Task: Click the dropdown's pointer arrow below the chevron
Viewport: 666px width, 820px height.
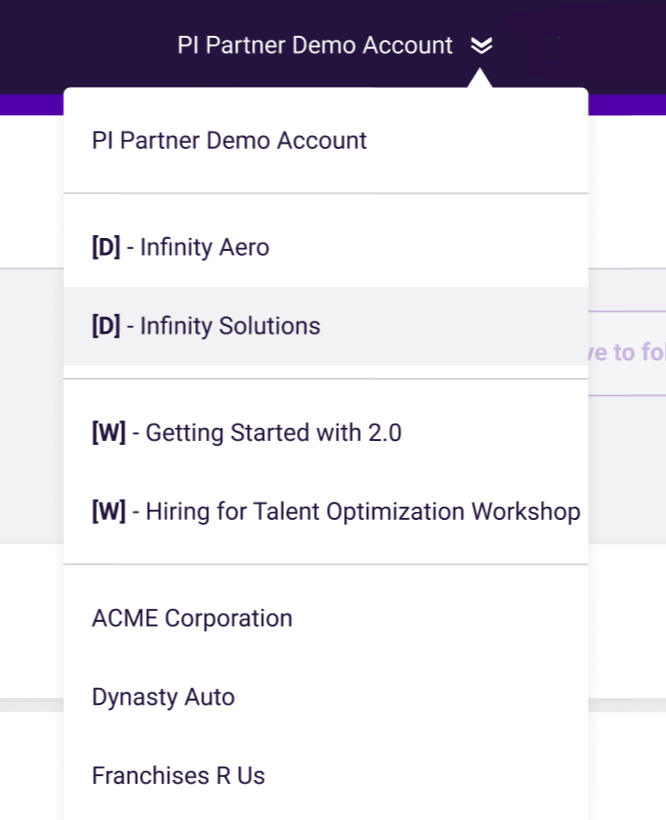Action: point(482,79)
